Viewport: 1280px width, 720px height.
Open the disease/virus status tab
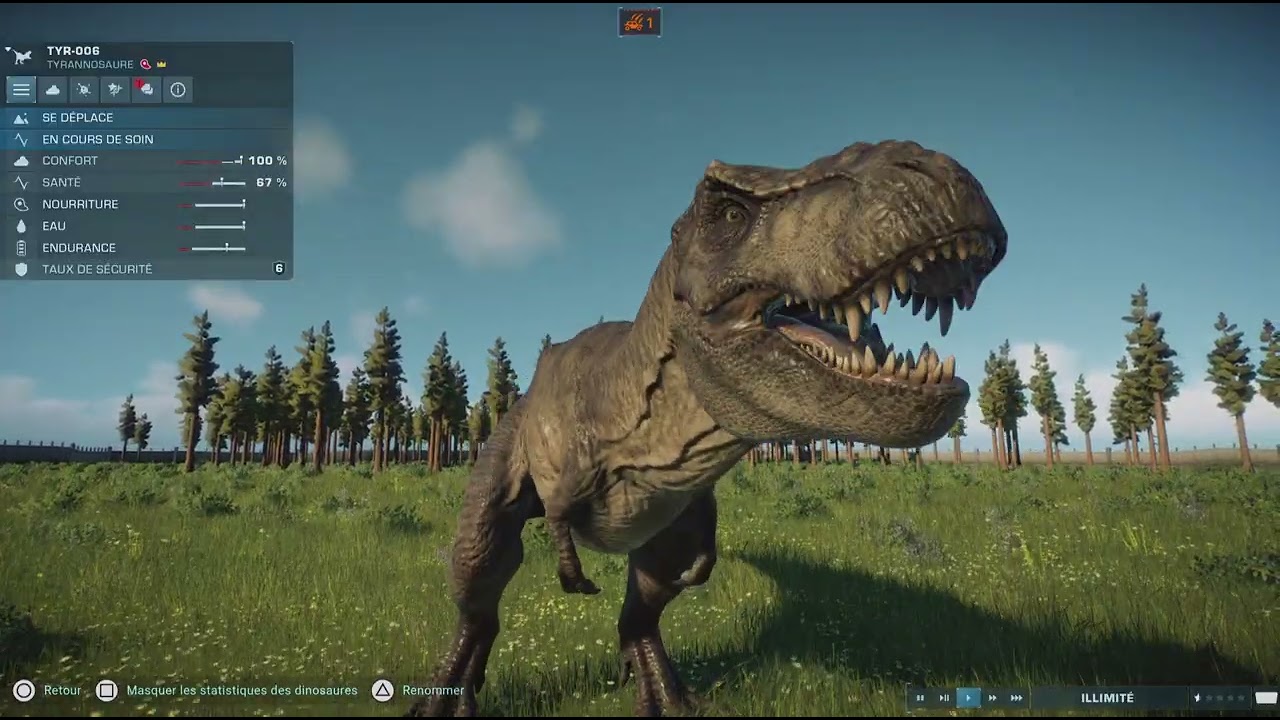(84, 90)
